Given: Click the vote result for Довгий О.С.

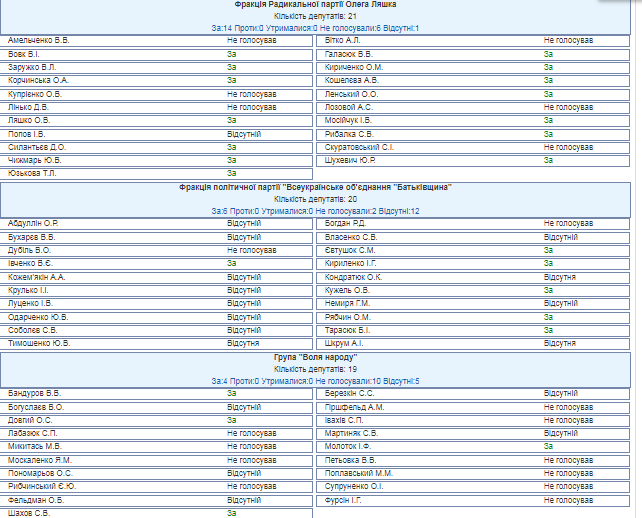Looking at the screenshot, I should (x=231, y=420).
